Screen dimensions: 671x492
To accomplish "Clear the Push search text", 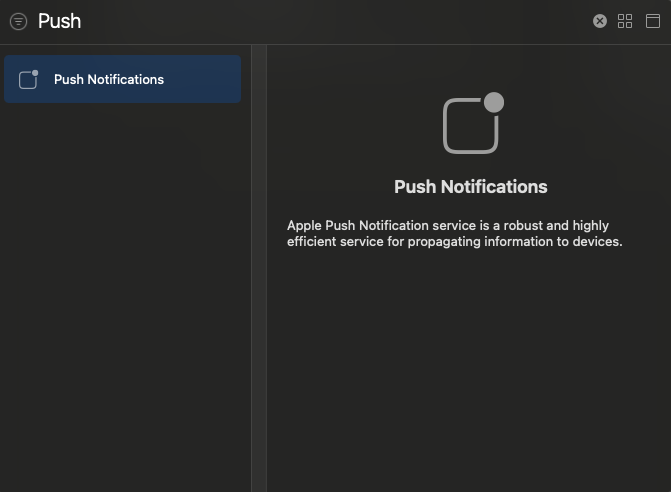I will pos(600,21).
